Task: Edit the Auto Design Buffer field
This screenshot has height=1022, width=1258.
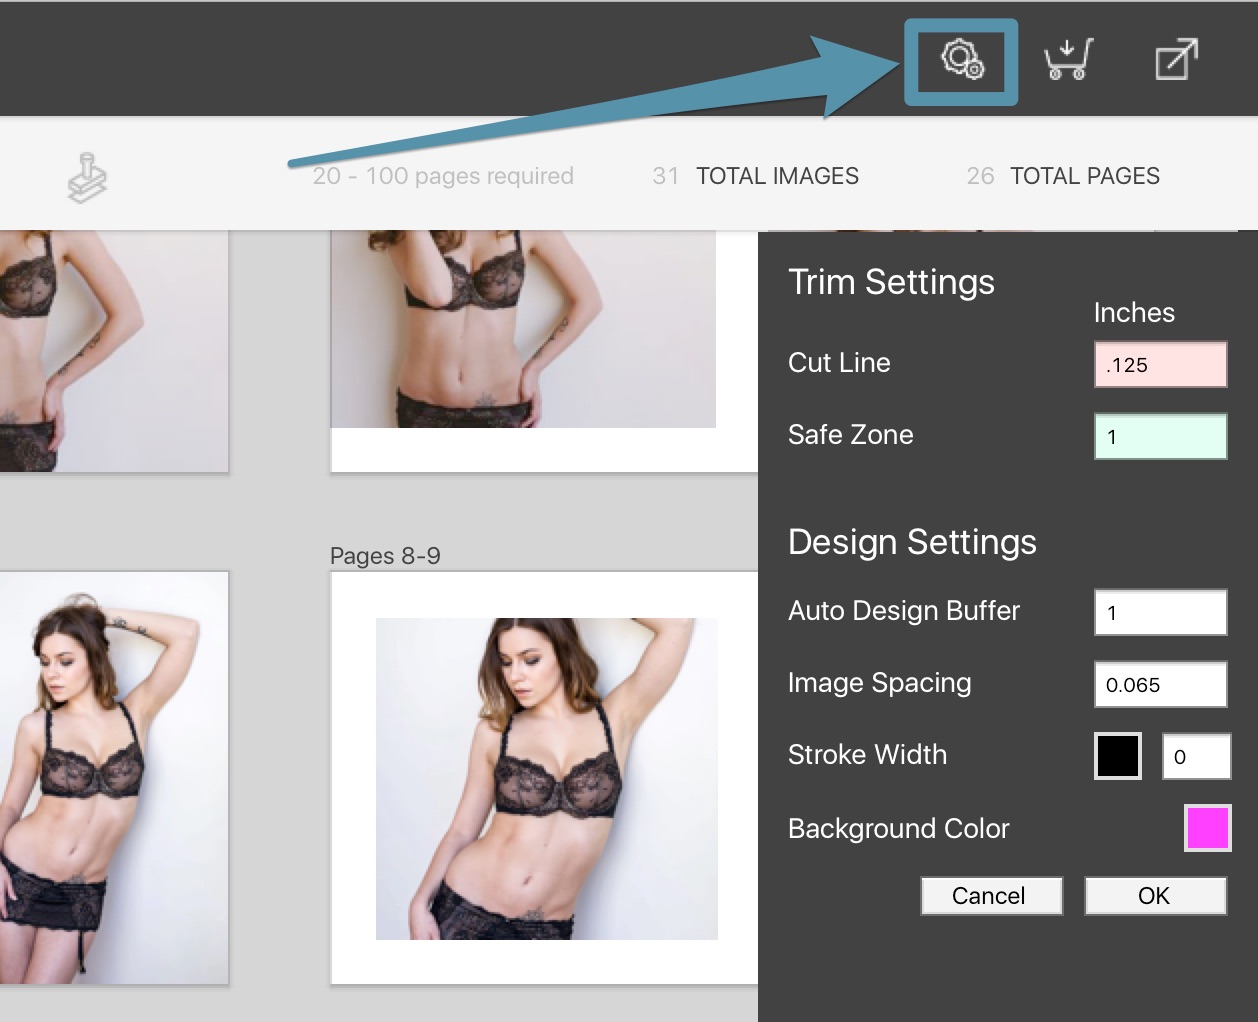Action: [x=1161, y=612]
